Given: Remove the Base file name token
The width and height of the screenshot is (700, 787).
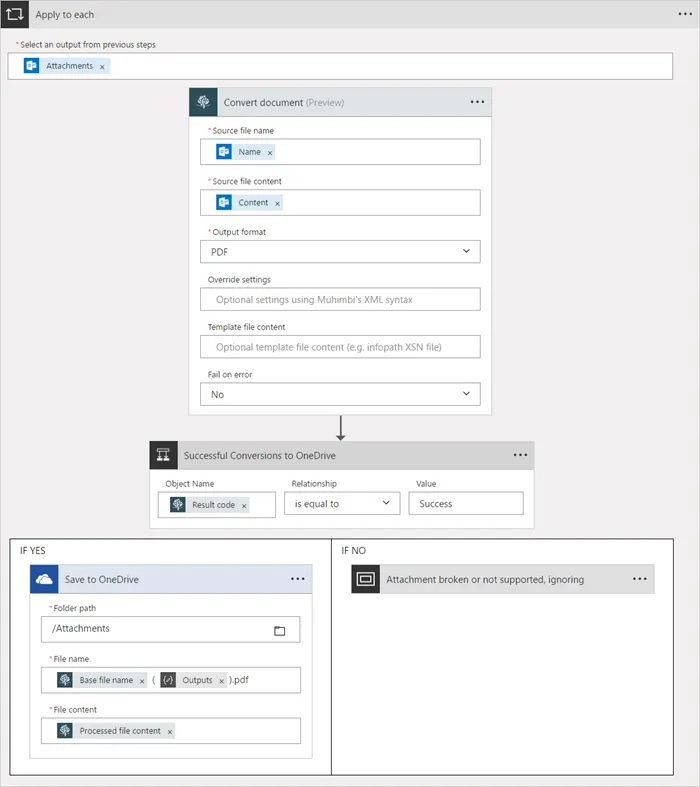Looking at the screenshot, I should click(x=142, y=681).
